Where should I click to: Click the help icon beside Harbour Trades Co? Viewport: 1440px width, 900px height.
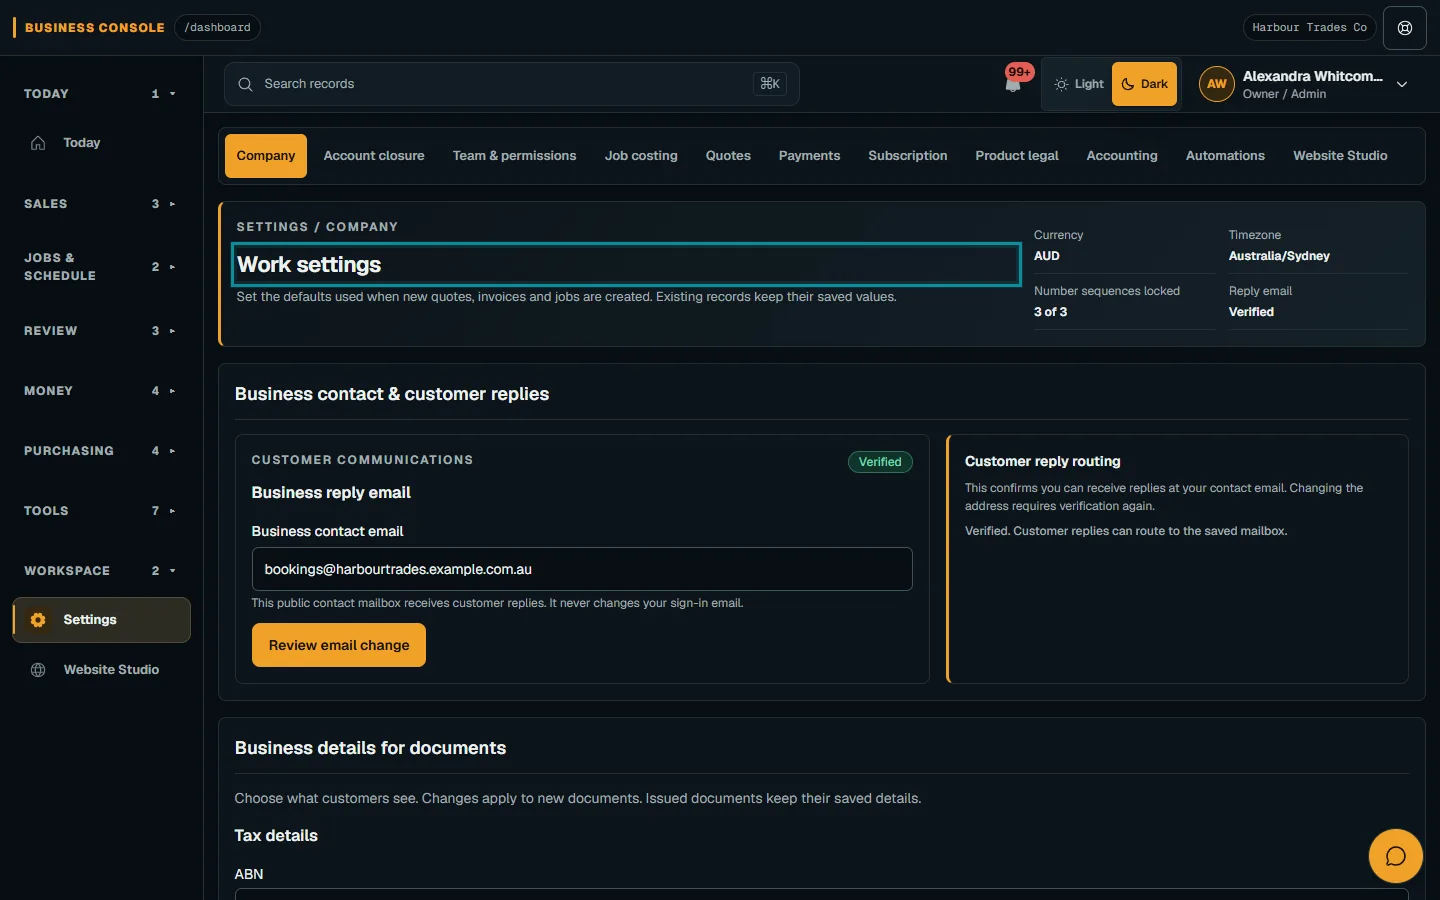coord(1405,28)
